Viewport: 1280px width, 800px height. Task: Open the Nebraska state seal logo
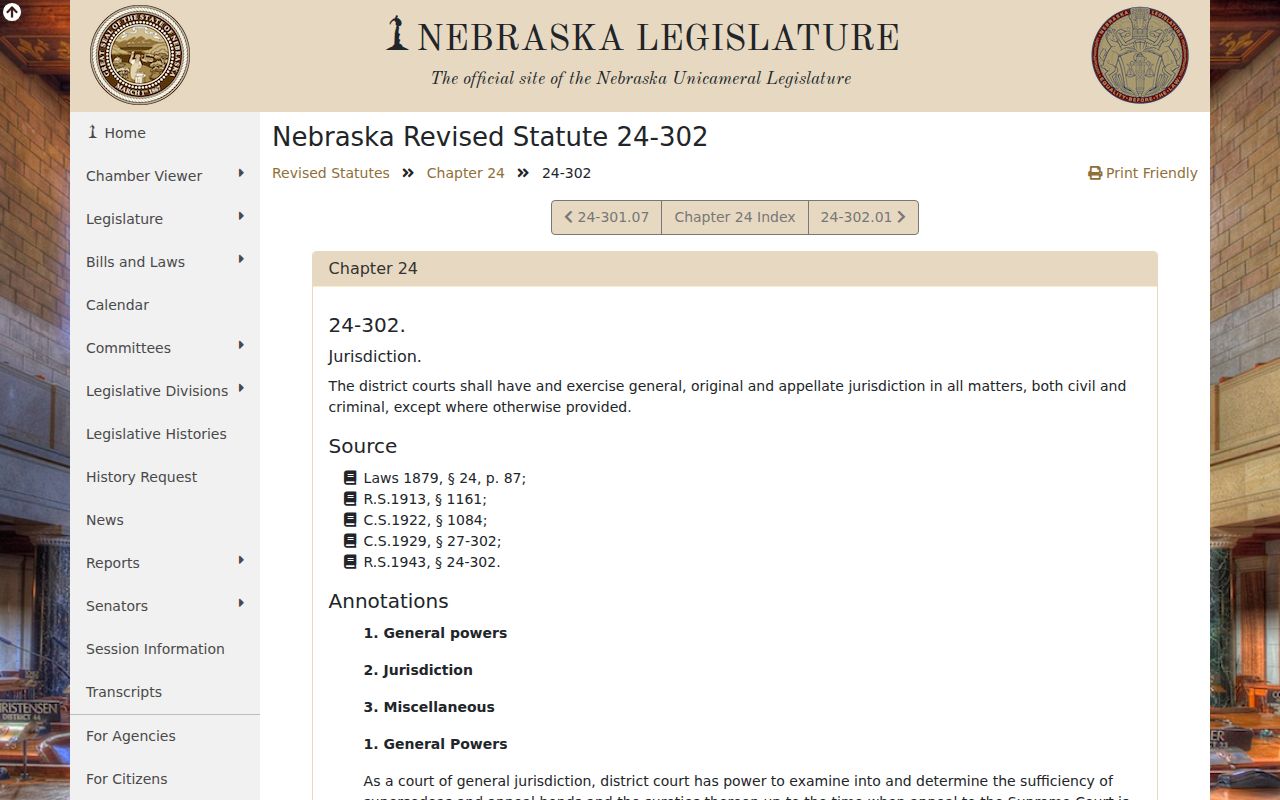(x=140, y=55)
